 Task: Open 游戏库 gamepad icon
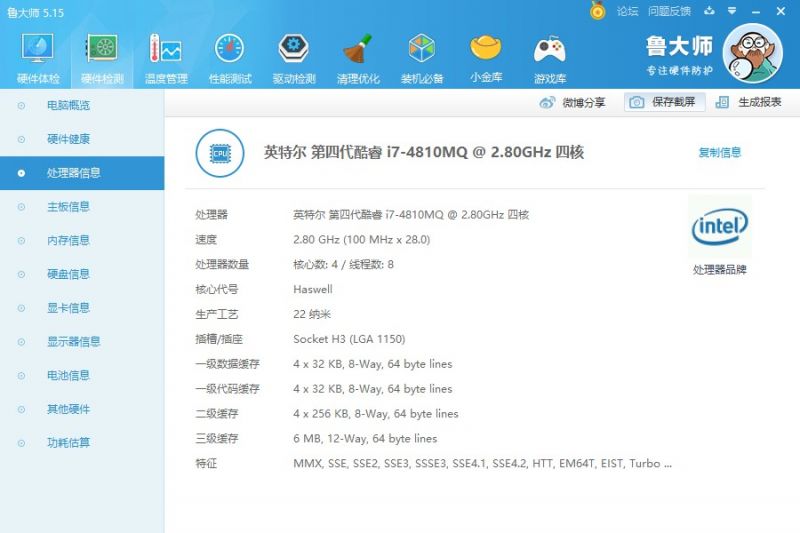pos(549,58)
